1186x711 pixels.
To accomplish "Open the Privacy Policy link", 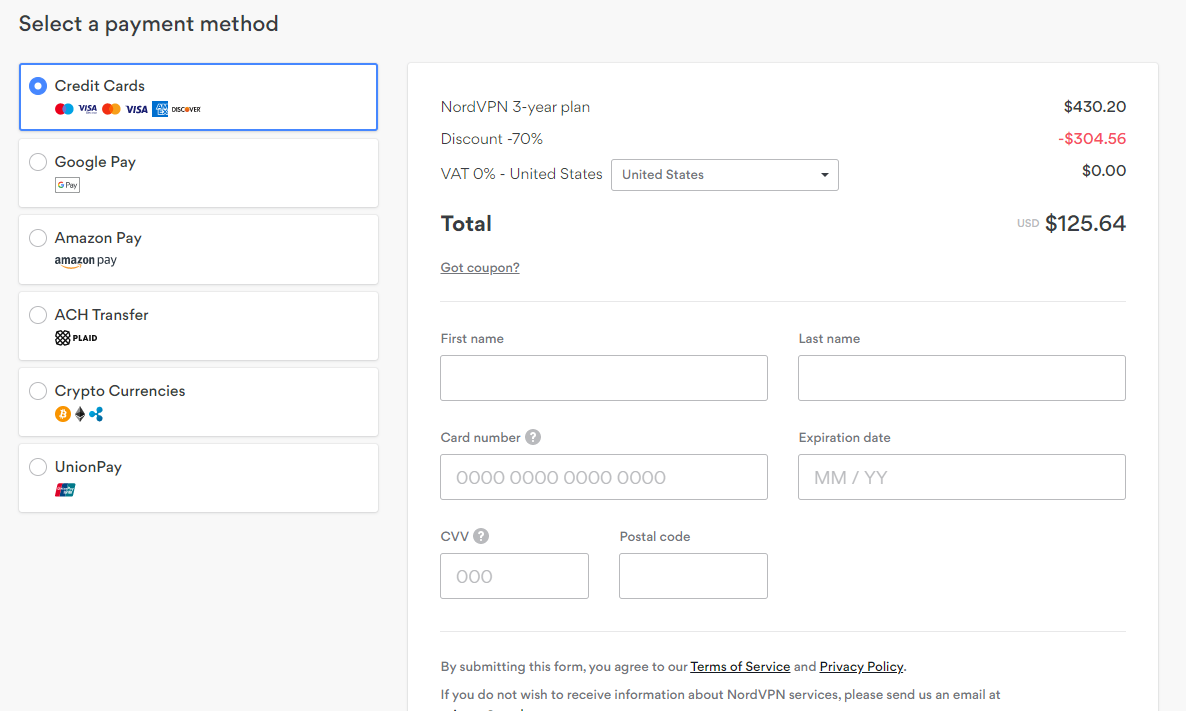I will (x=861, y=666).
